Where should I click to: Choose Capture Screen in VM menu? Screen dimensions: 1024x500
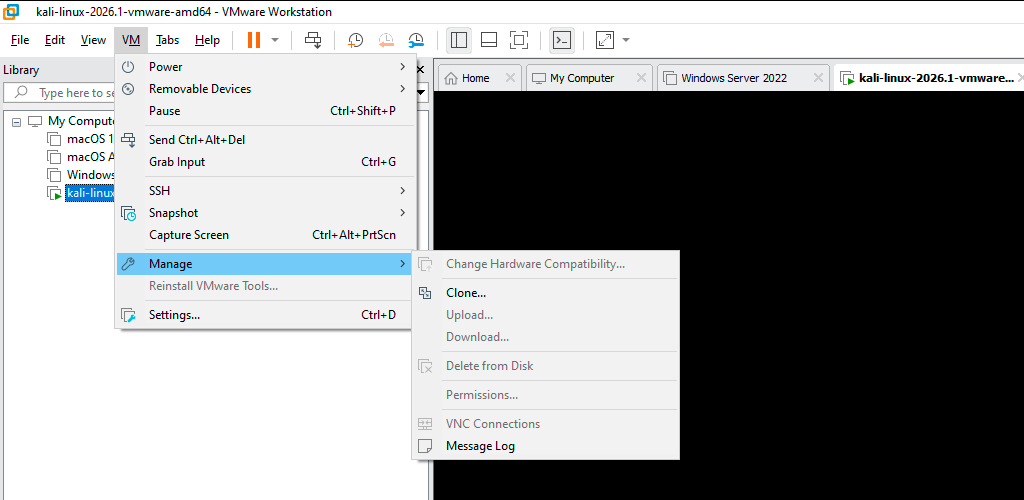click(189, 235)
